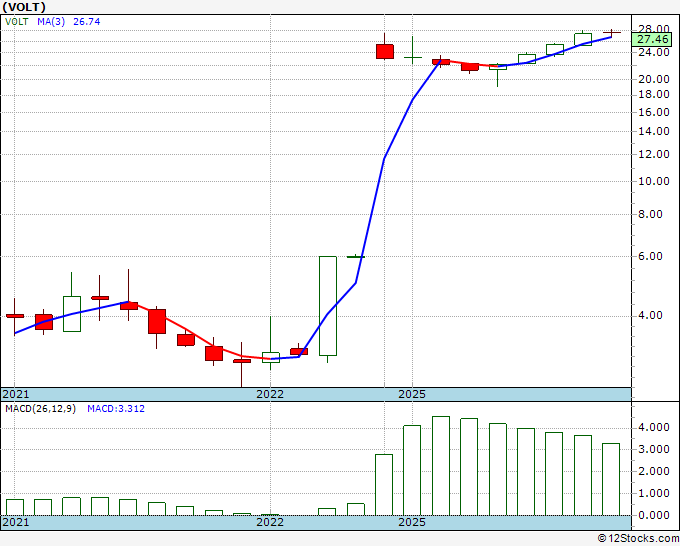Click the 8.00 price axis label
The height and width of the screenshot is (546, 680).
(651, 214)
